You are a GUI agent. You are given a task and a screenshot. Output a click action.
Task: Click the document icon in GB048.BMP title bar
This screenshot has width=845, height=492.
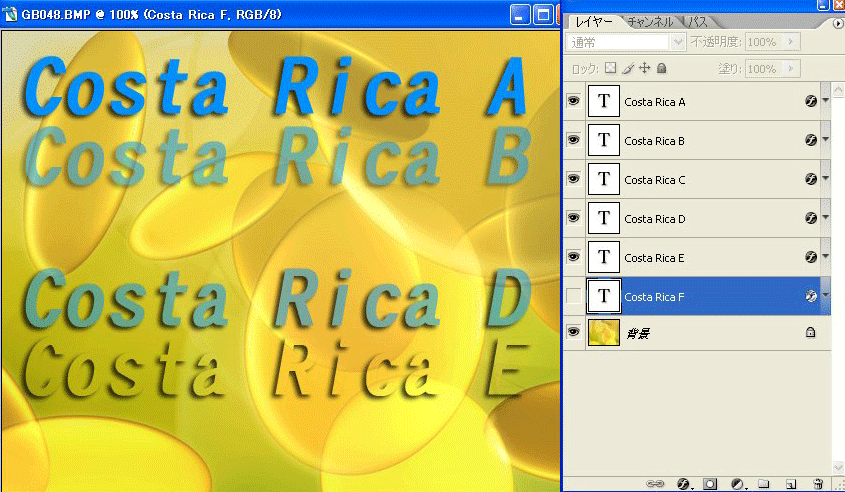[x=9, y=15]
